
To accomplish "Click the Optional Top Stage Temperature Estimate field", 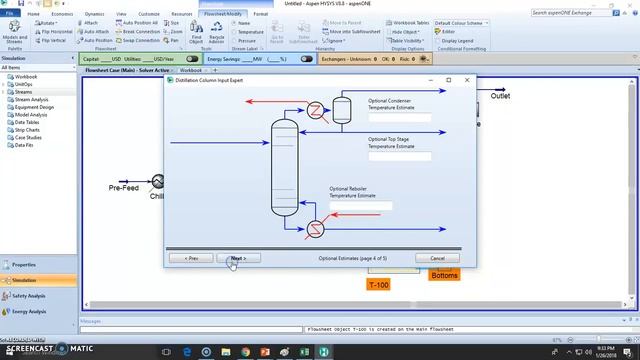I will (400, 157).
